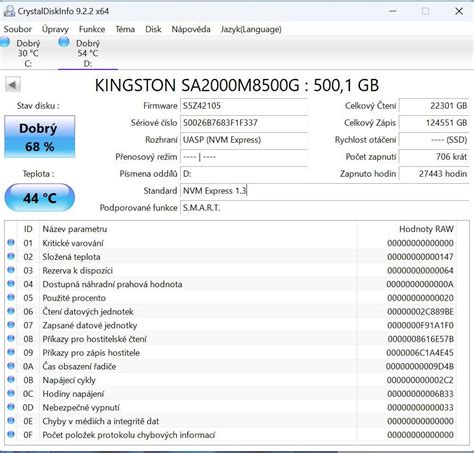Click the 44 °C temperature button

click(40, 198)
